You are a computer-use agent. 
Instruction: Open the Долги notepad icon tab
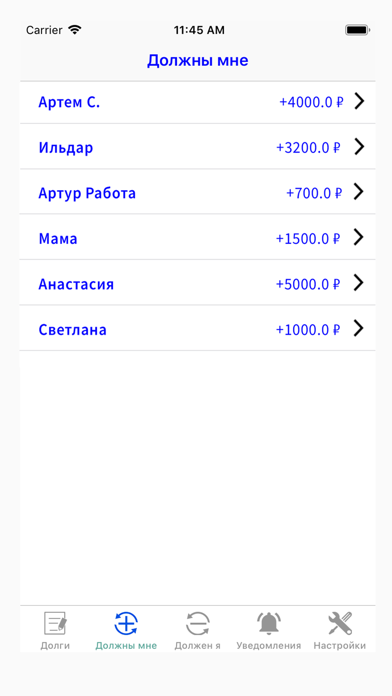tap(55, 623)
